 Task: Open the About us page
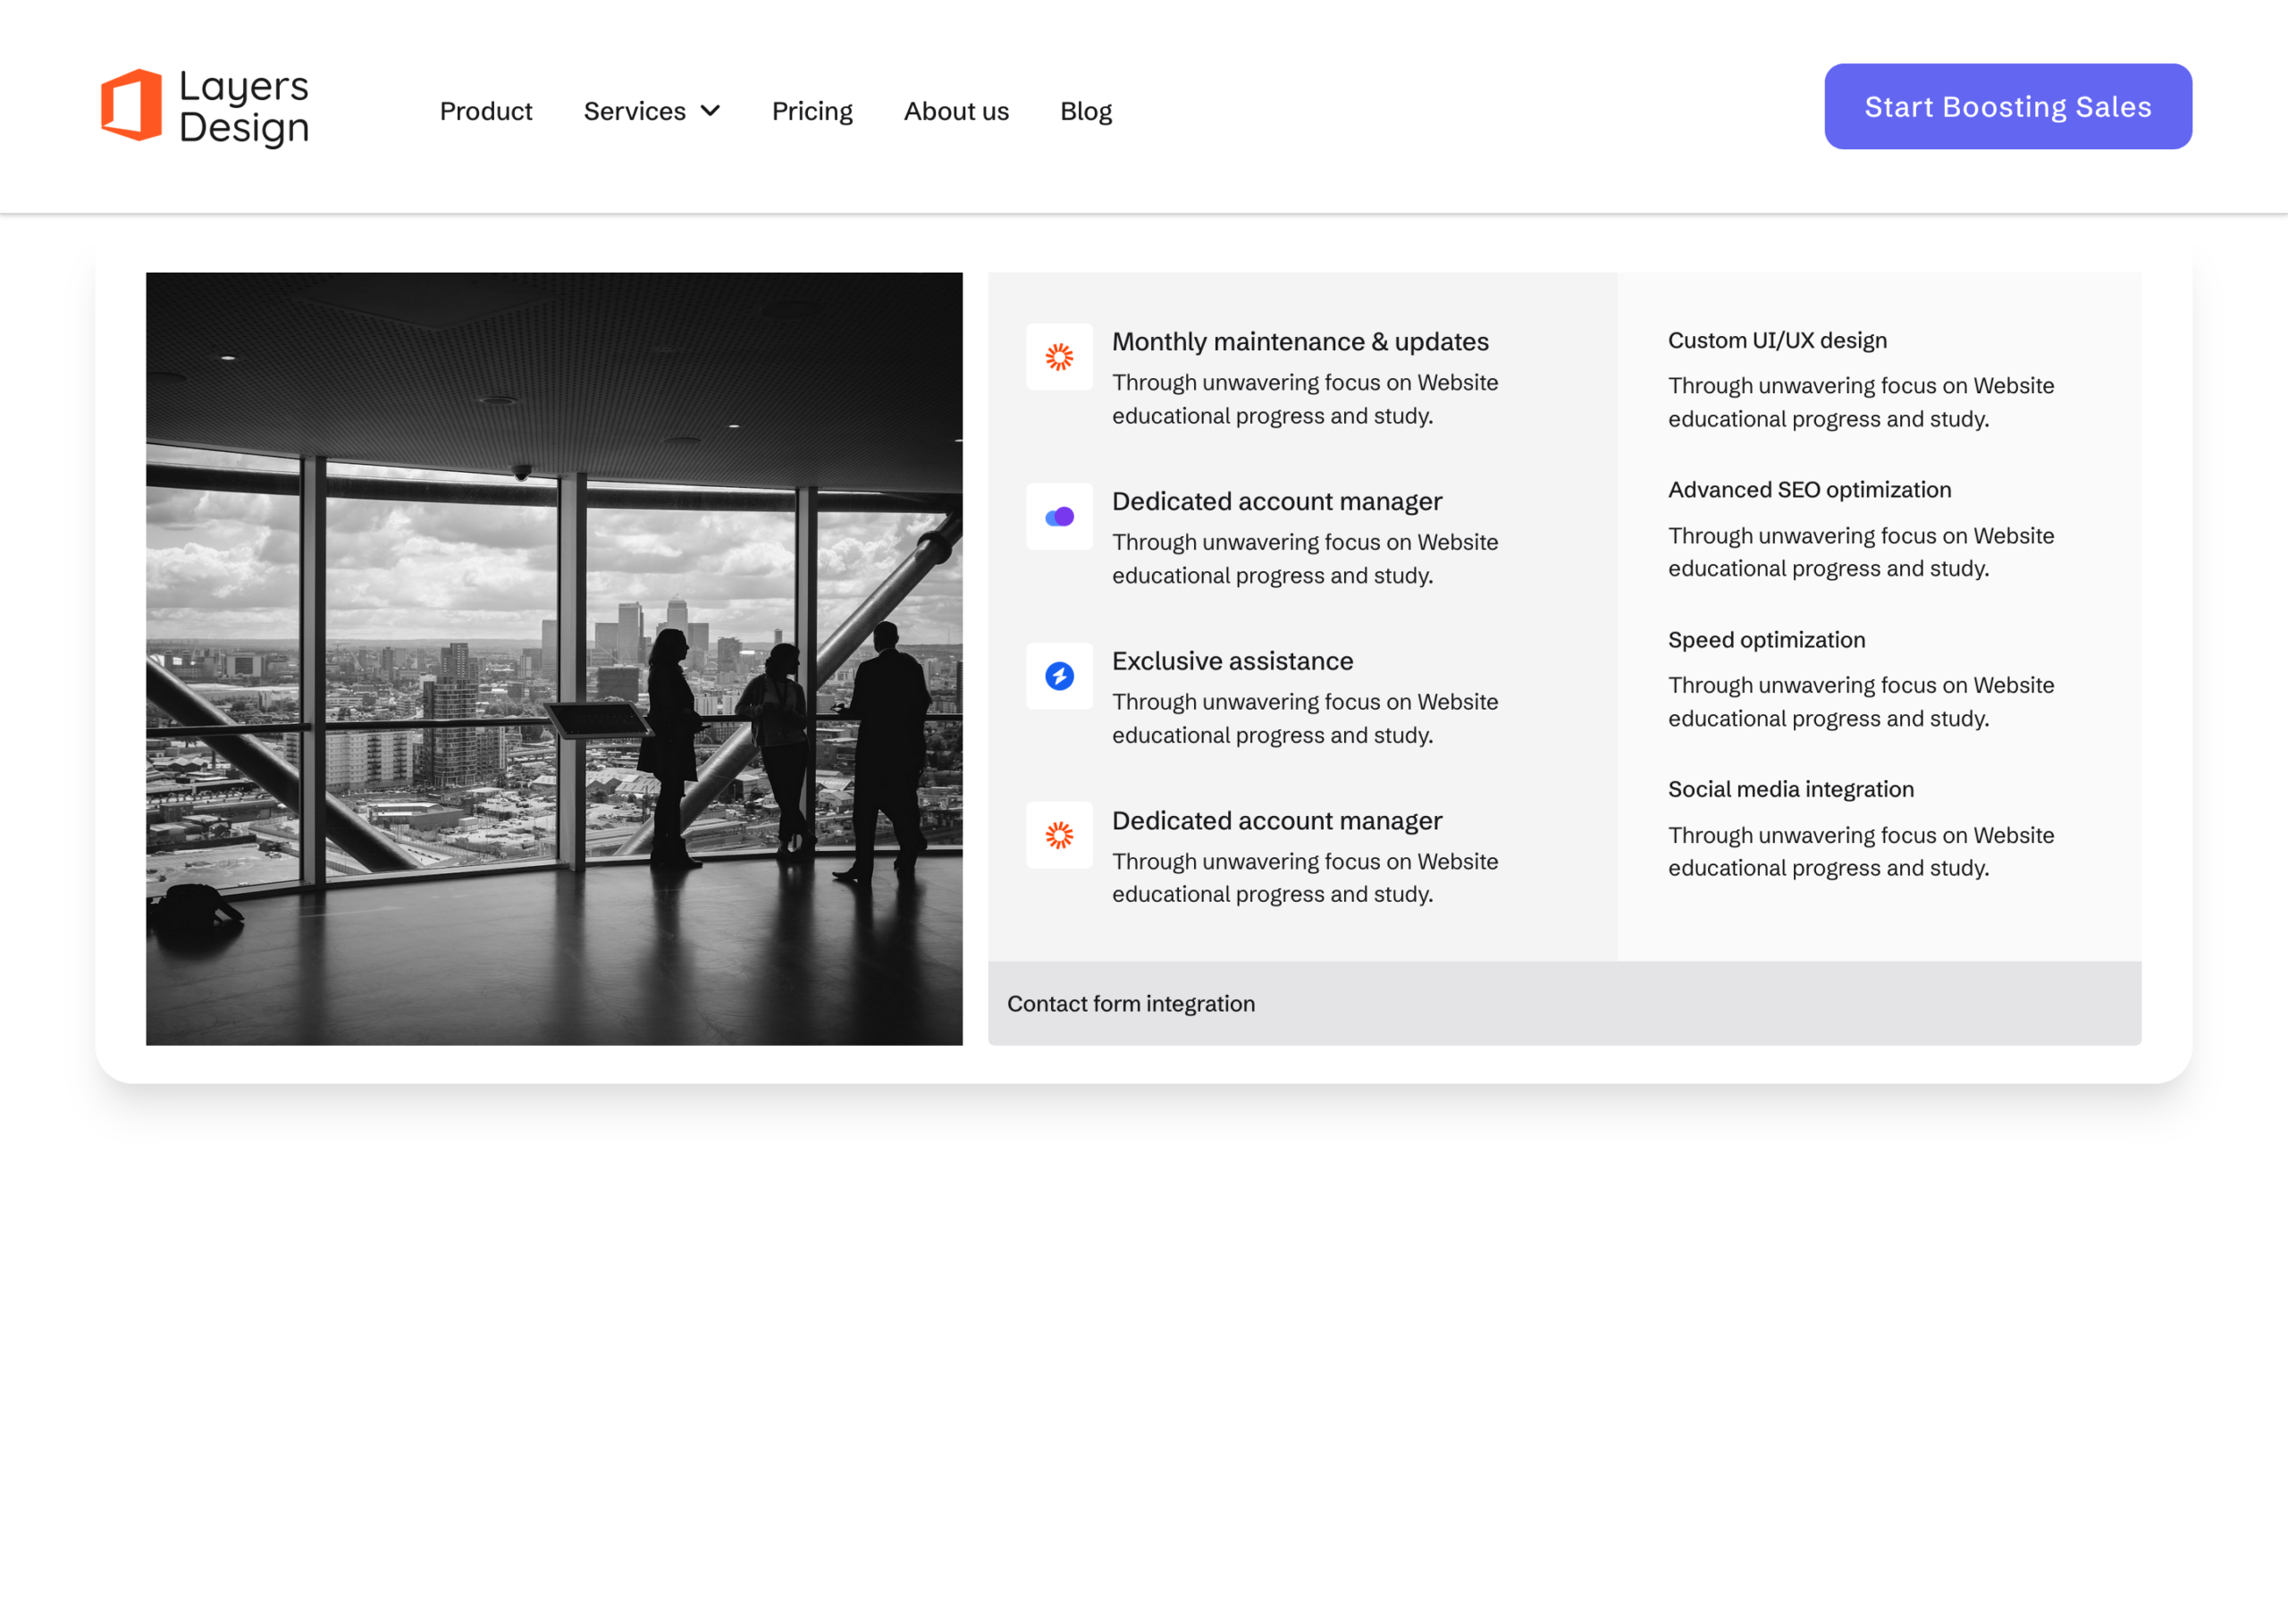click(x=956, y=111)
